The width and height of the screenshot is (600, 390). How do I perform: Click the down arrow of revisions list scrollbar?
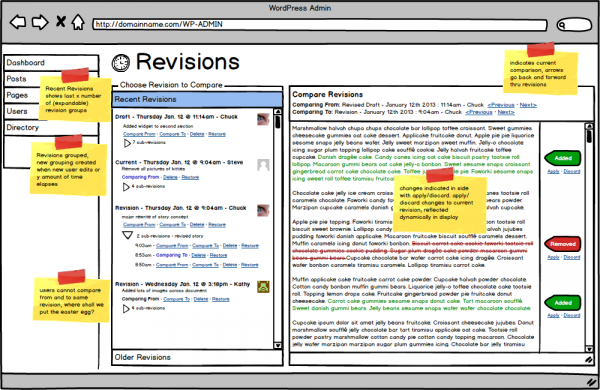278,345
